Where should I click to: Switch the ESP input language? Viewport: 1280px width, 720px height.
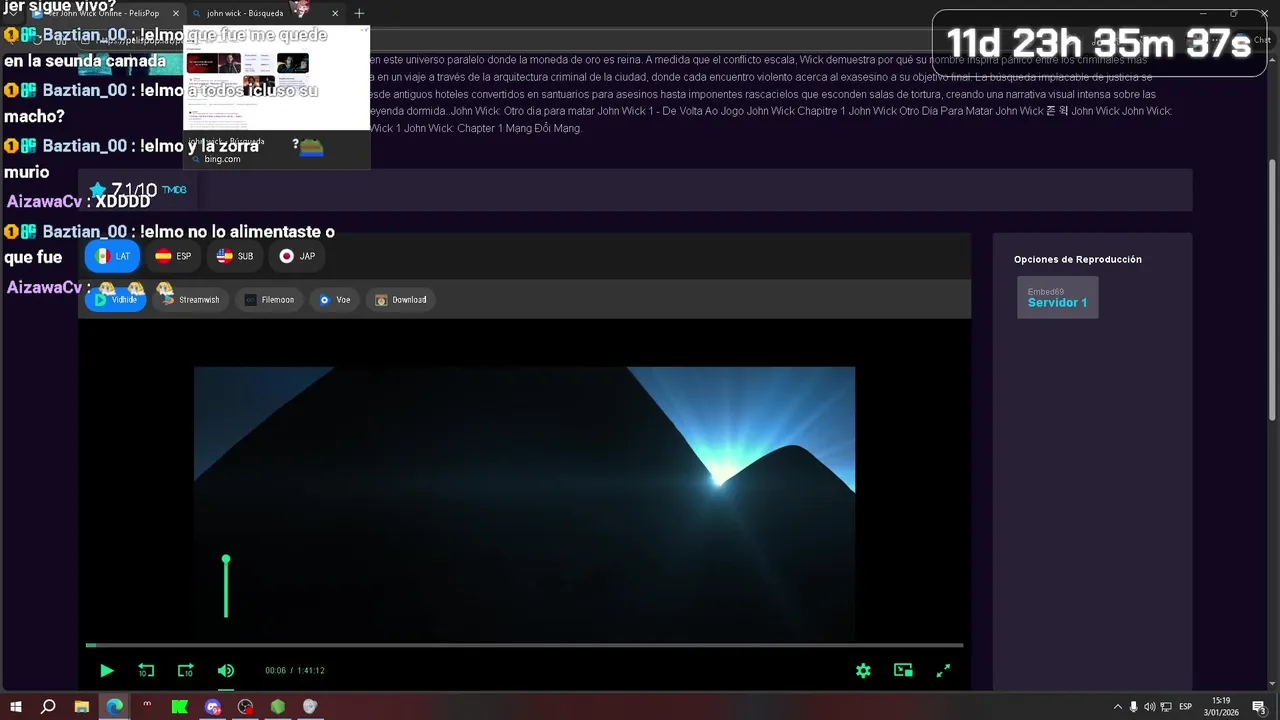pos(1185,707)
